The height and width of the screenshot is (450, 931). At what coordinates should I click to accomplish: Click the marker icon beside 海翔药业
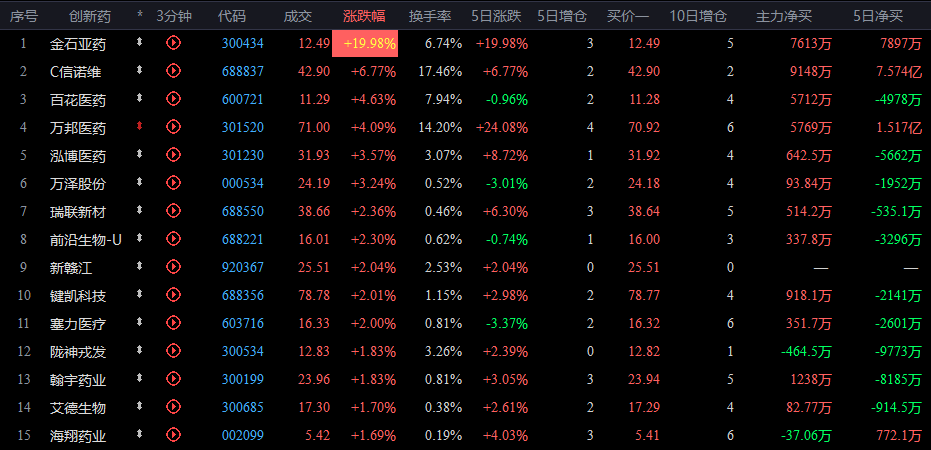[140, 435]
